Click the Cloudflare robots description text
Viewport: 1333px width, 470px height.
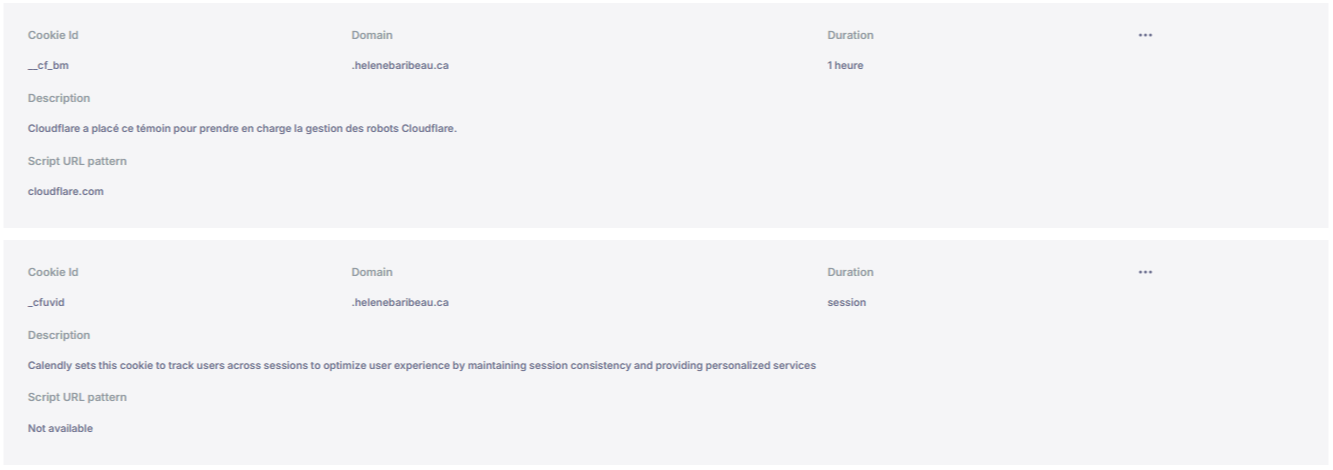pos(242,130)
